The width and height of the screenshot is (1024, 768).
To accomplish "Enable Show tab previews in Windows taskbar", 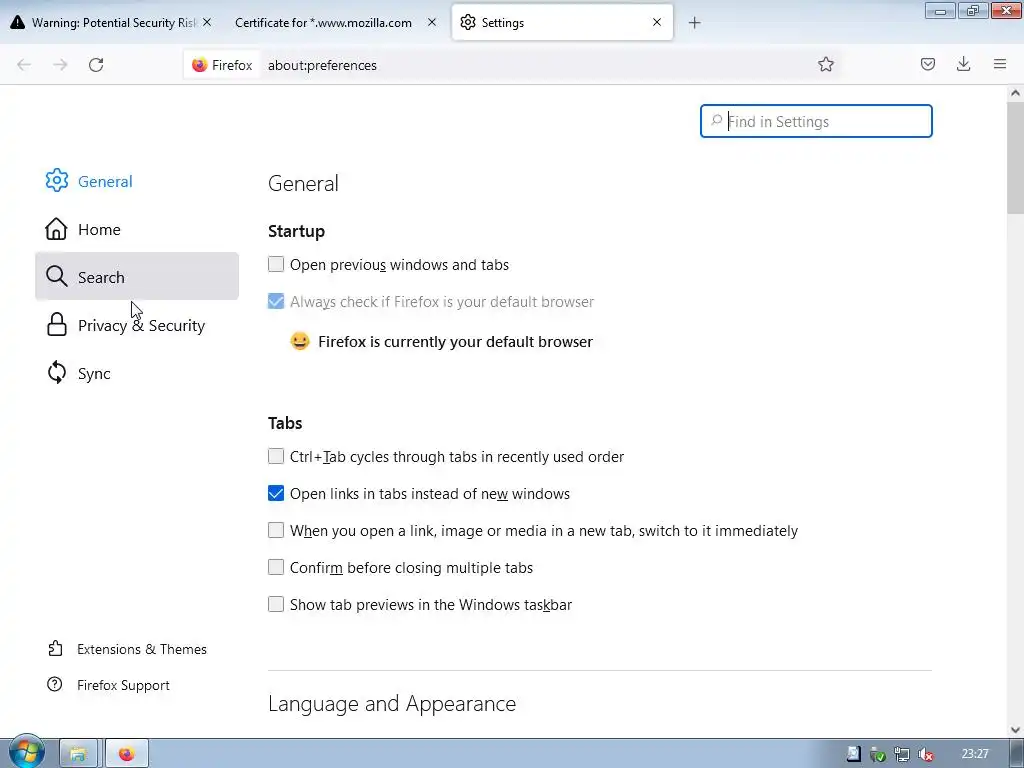I will pos(276,604).
